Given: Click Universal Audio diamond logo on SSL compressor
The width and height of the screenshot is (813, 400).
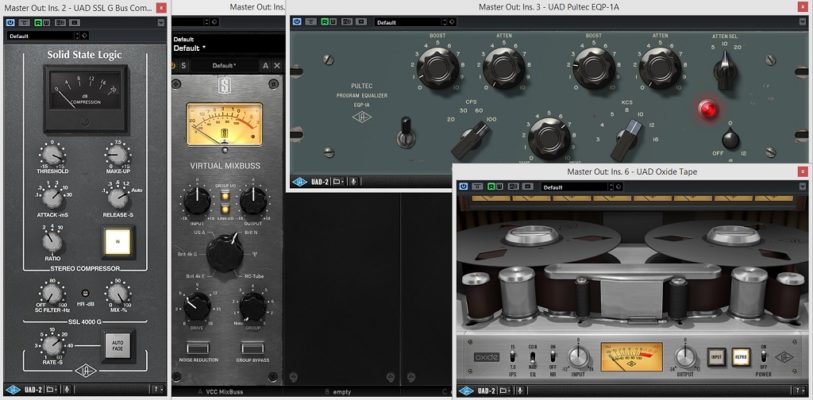Looking at the screenshot, I should point(86,370).
